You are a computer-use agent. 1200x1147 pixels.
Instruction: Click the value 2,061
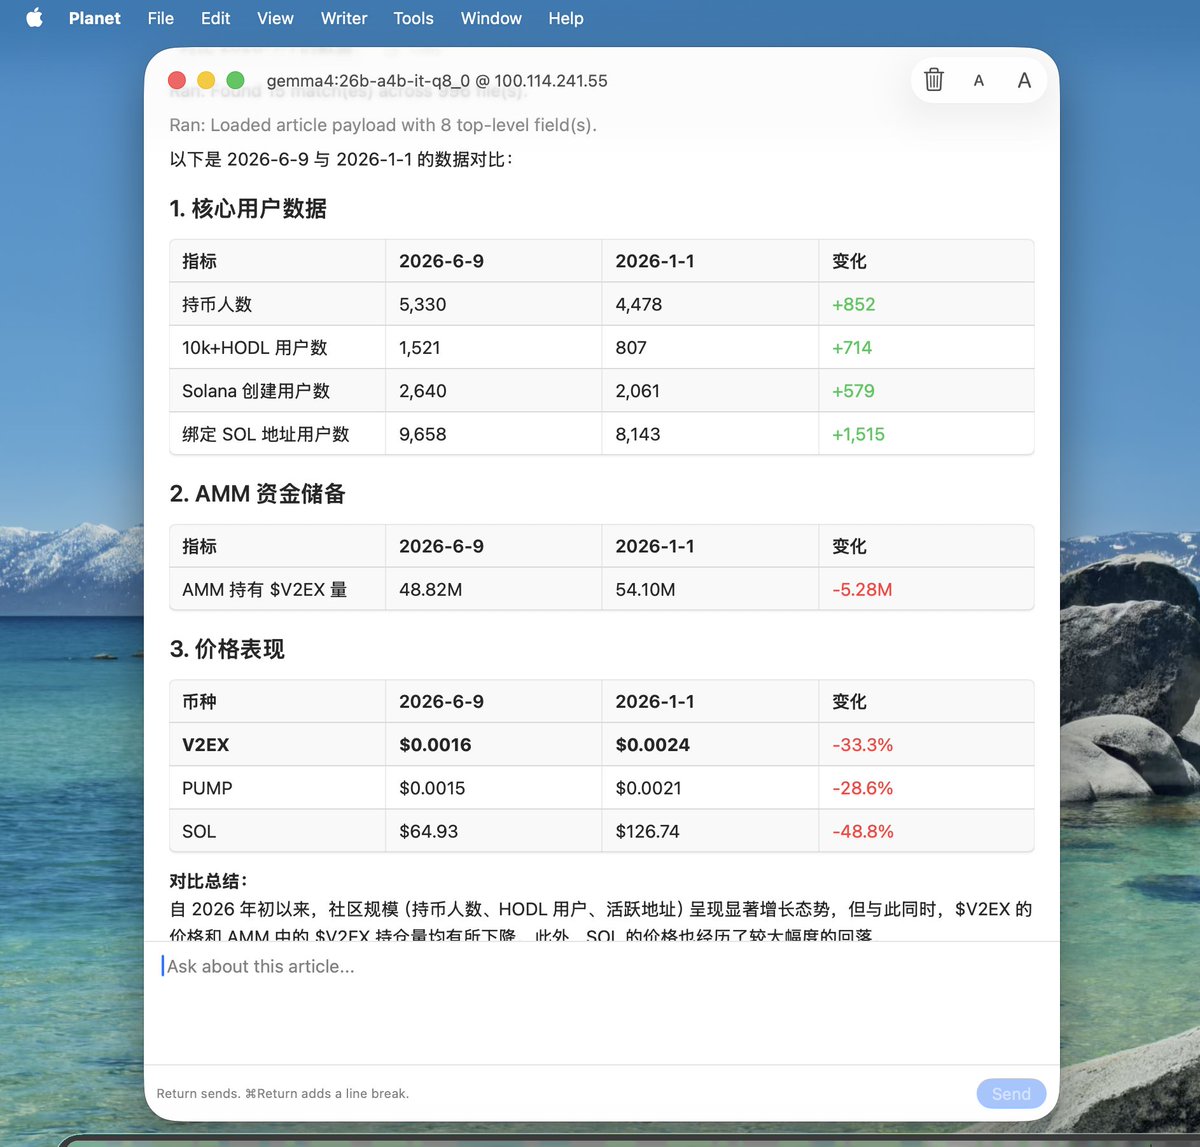pyautogui.click(x=637, y=391)
